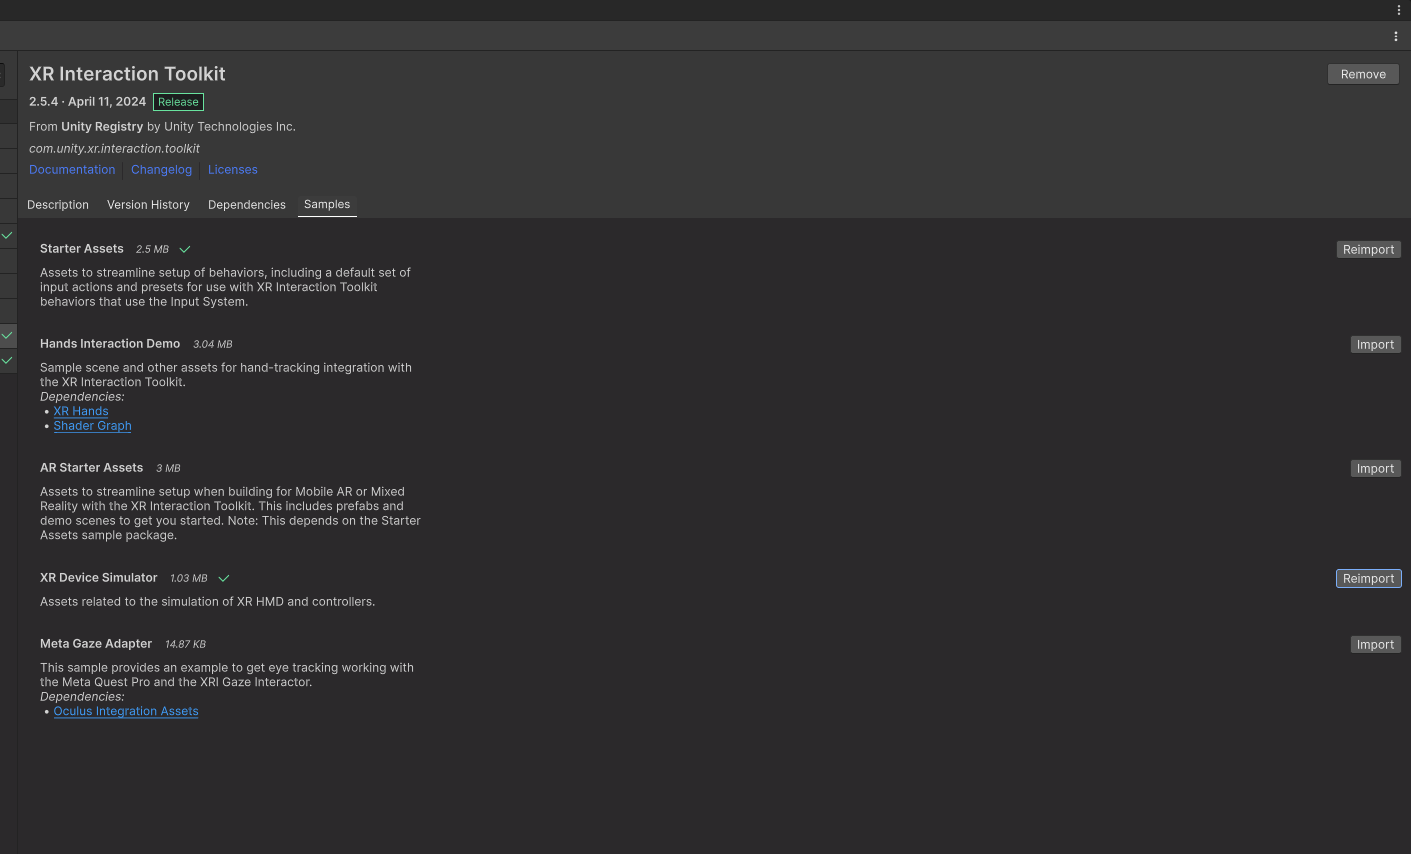The image size is (1411, 854).
Task: Click the 2.5.4 · April 11, 2024 version text
Action: pyautogui.click(x=87, y=102)
